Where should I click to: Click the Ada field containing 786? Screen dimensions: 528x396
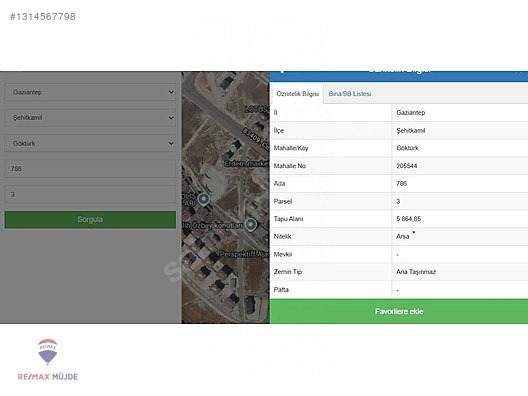click(90, 169)
